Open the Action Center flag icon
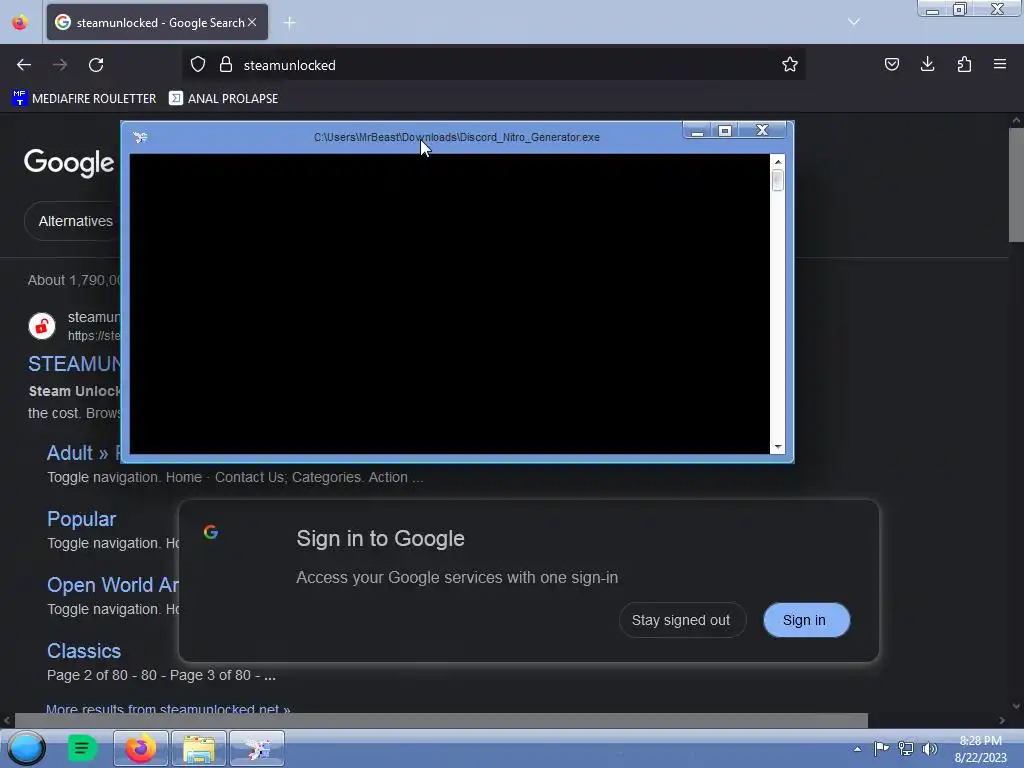 click(881, 748)
